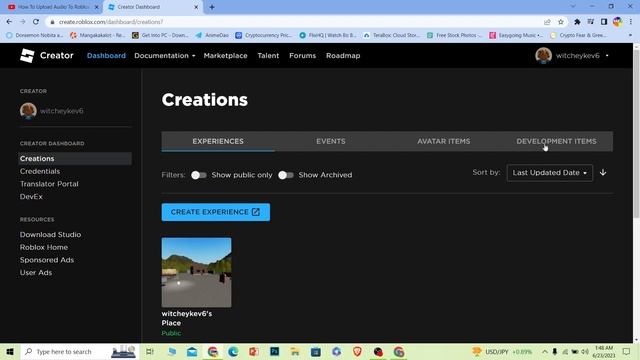Open Chrome three-dot menu

coord(631,22)
